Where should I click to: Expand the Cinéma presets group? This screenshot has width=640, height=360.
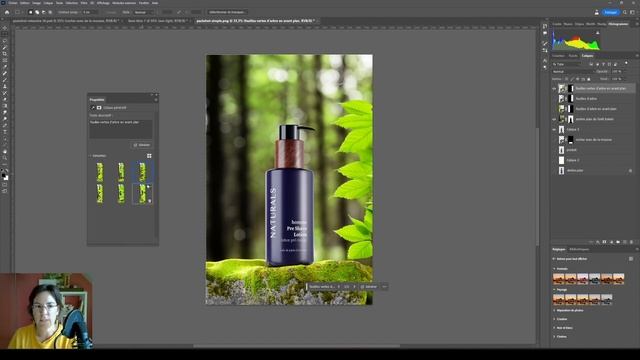tap(554, 336)
